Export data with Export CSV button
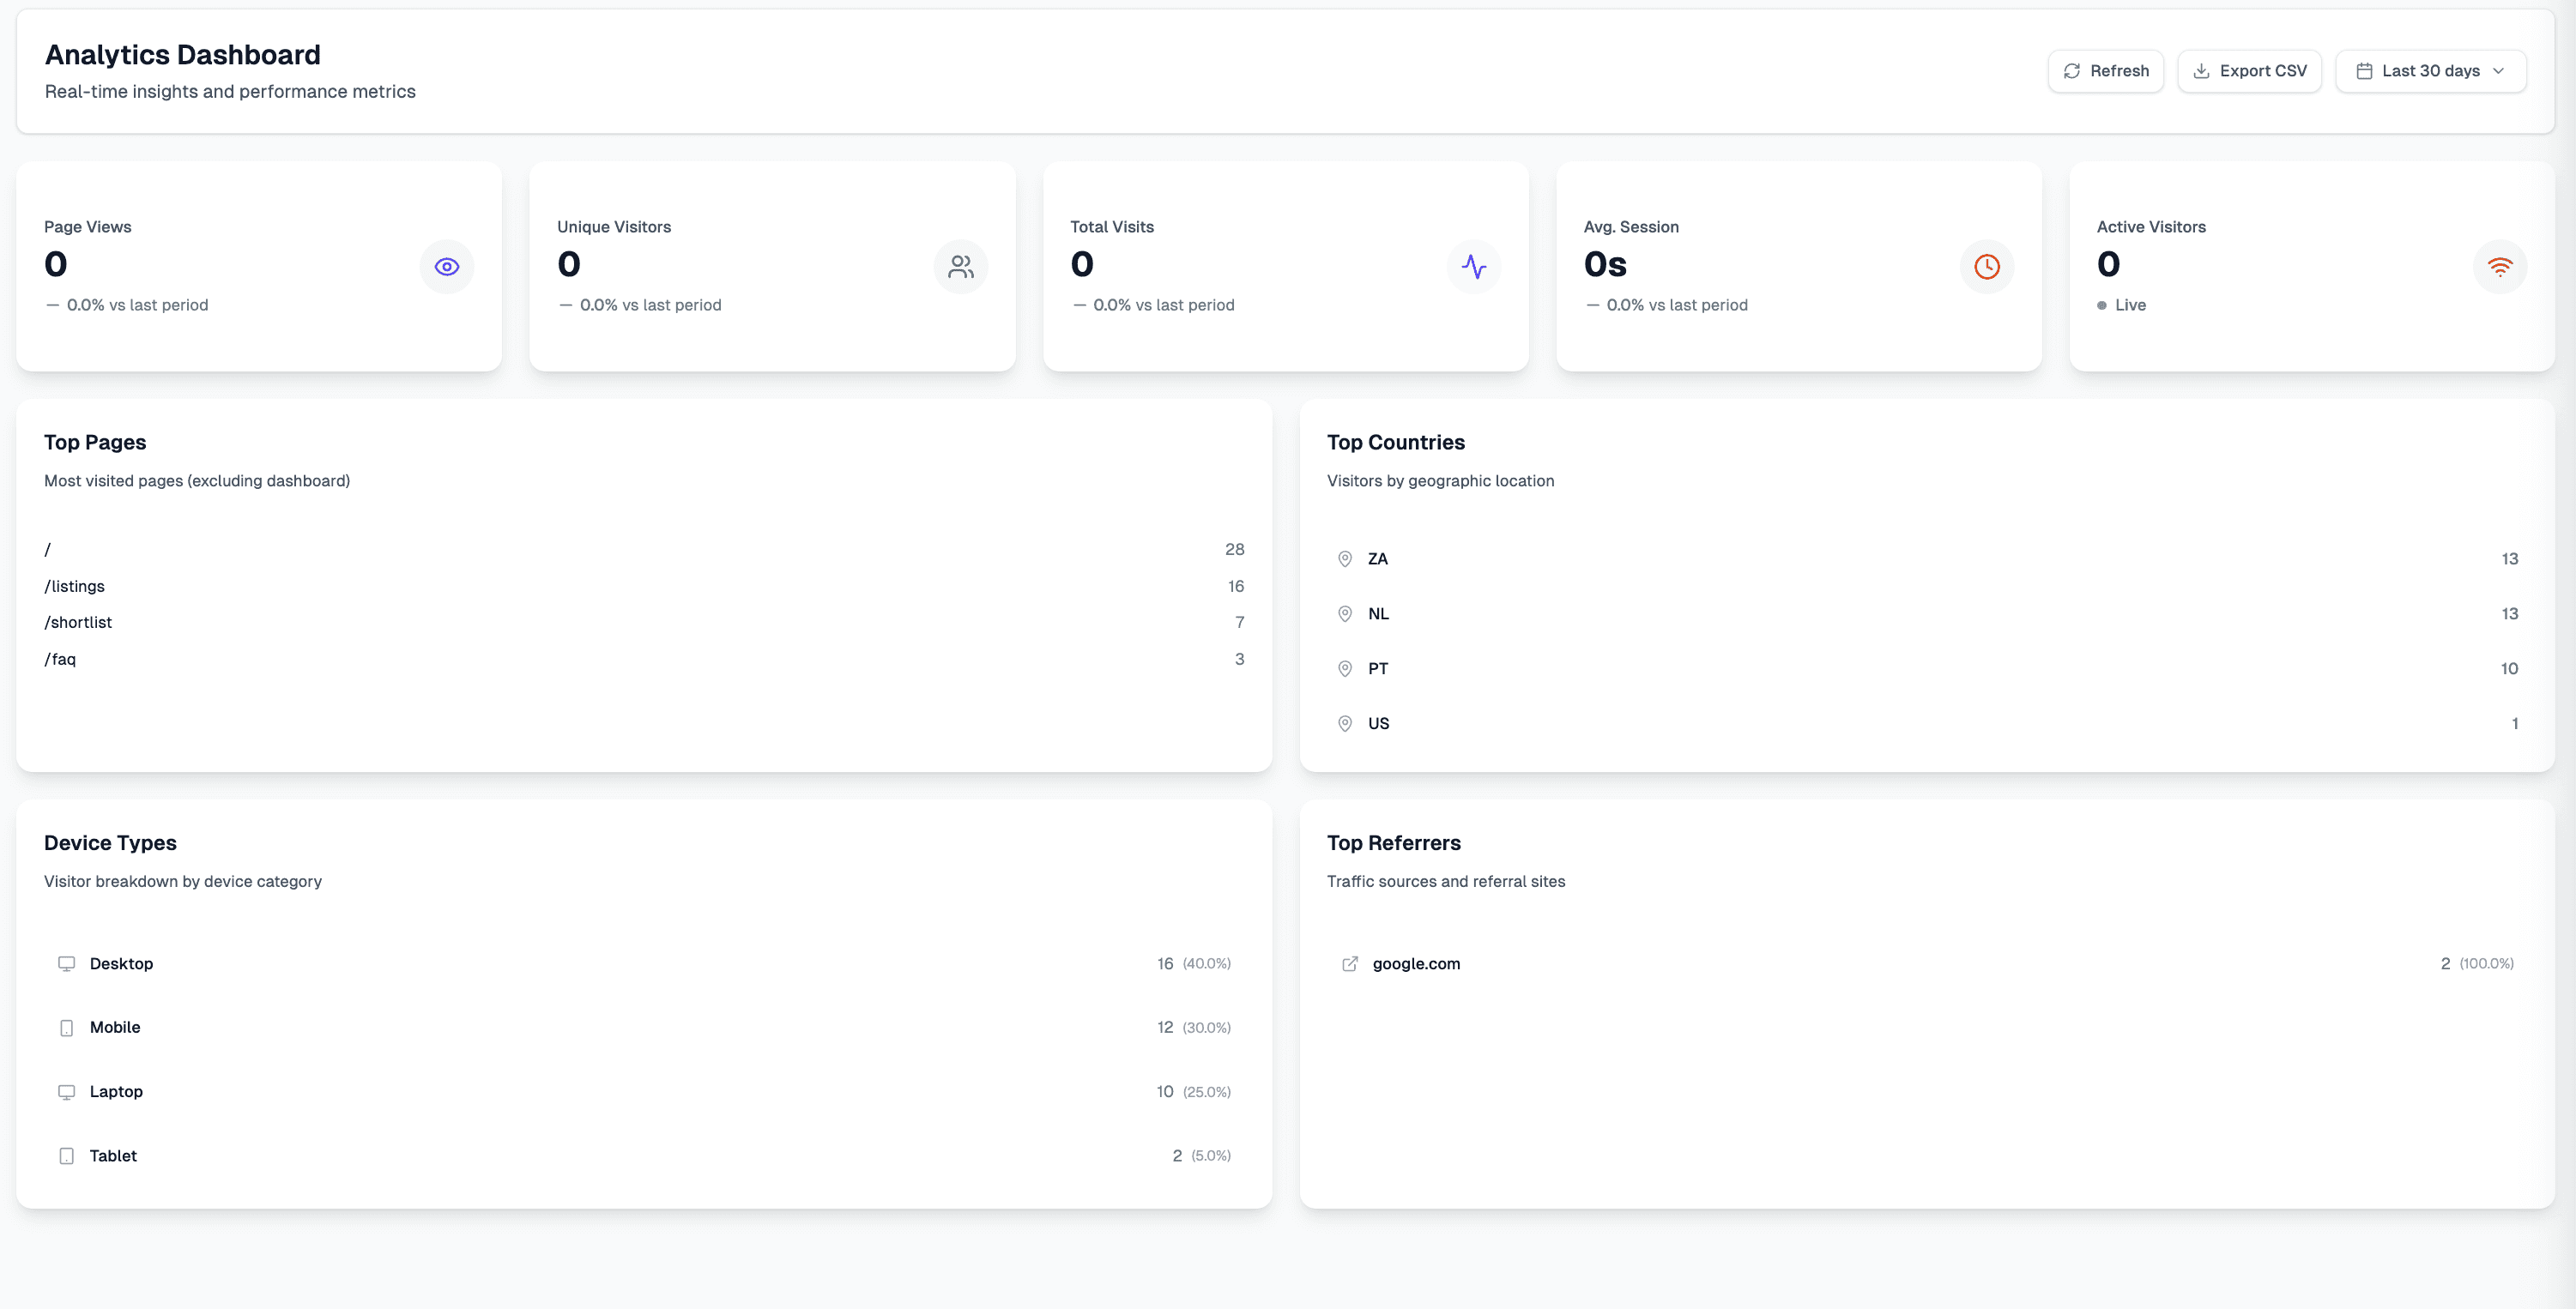The height and width of the screenshot is (1309, 2576). (2249, 71)
